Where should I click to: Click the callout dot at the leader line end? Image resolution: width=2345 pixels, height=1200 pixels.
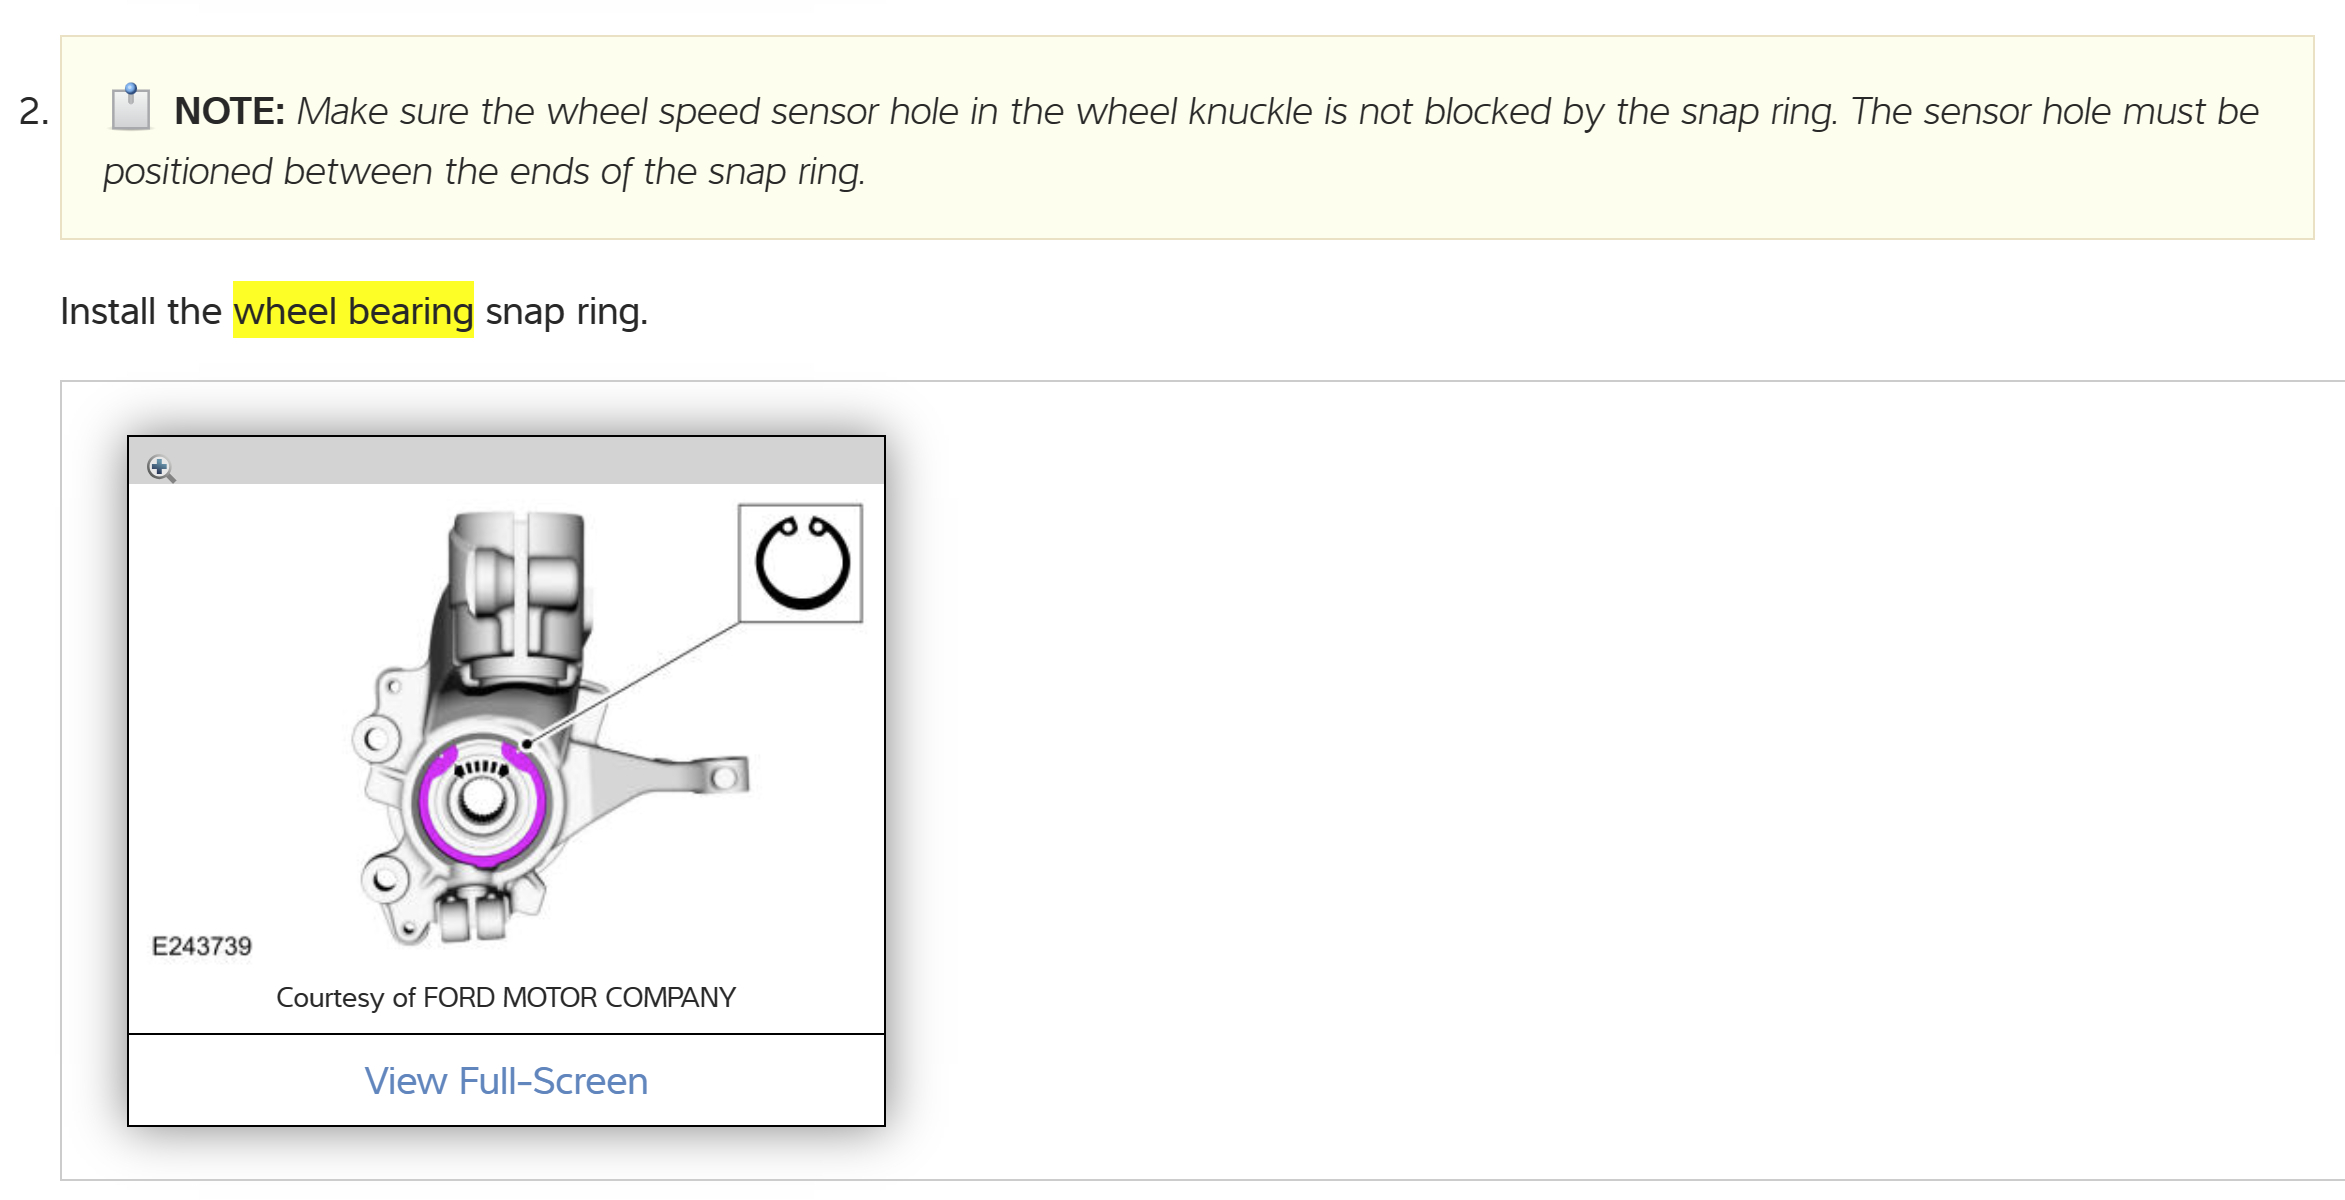point(527,744)
